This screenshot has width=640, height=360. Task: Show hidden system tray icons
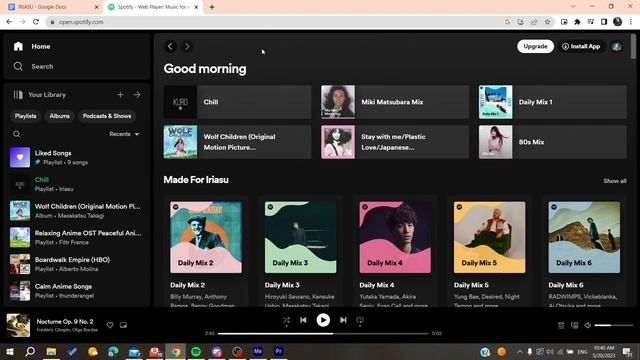[x=519, y=351]
